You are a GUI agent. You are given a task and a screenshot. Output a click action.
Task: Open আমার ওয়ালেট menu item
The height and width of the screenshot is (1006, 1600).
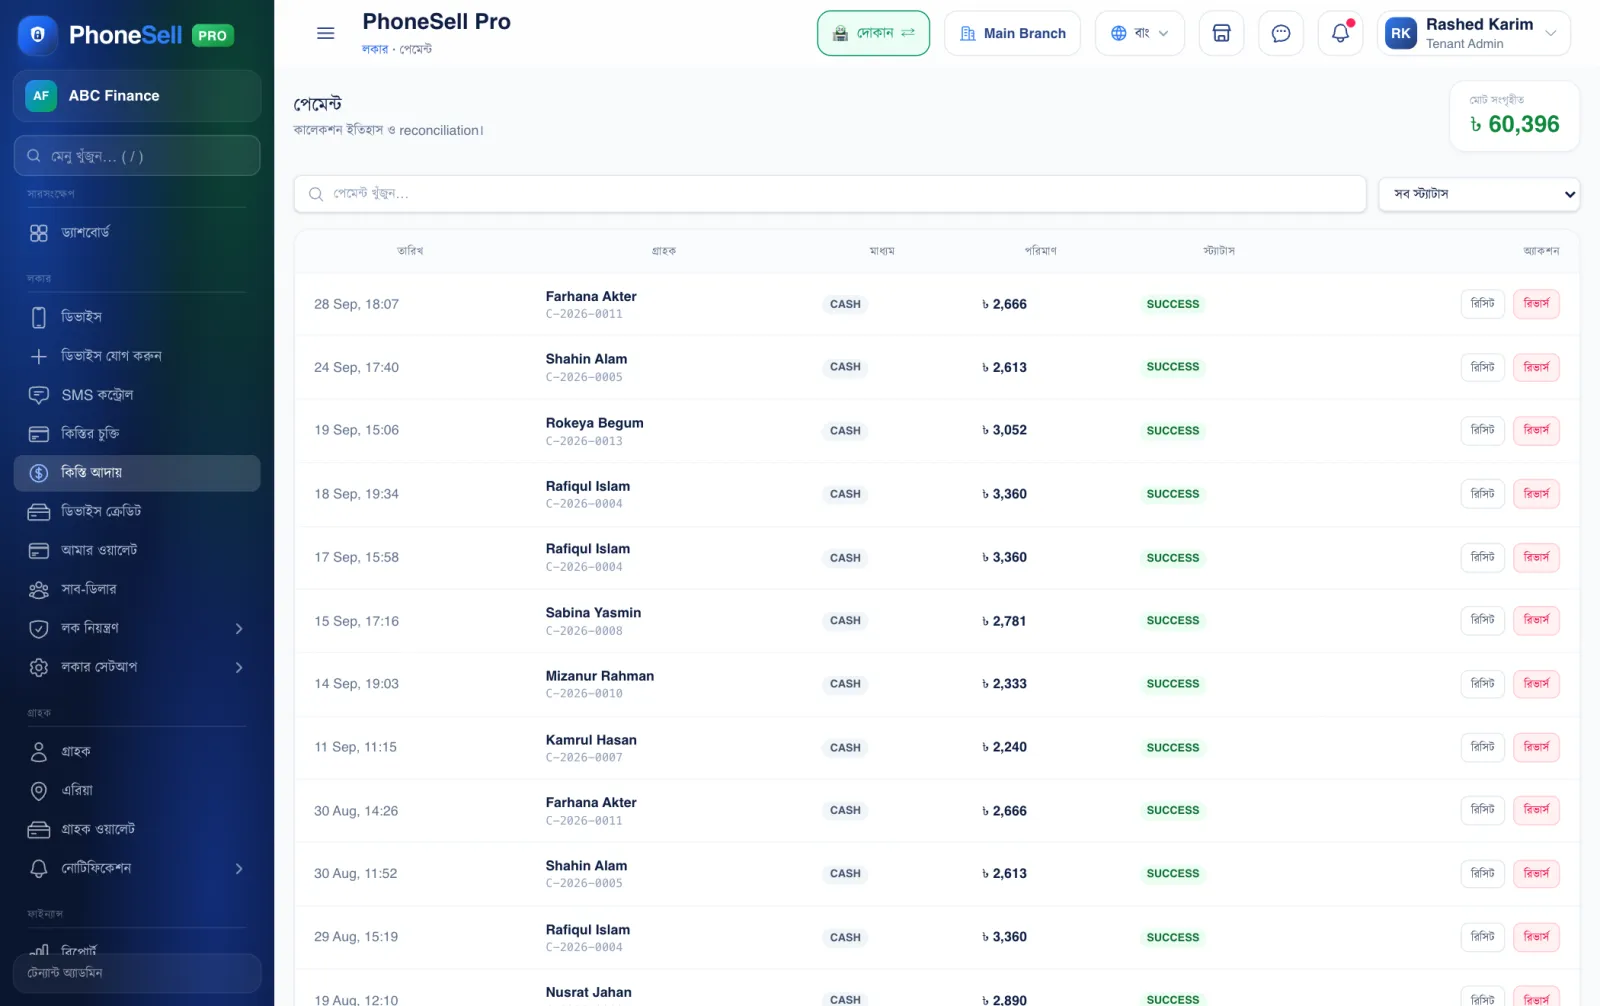pos(137,551)
